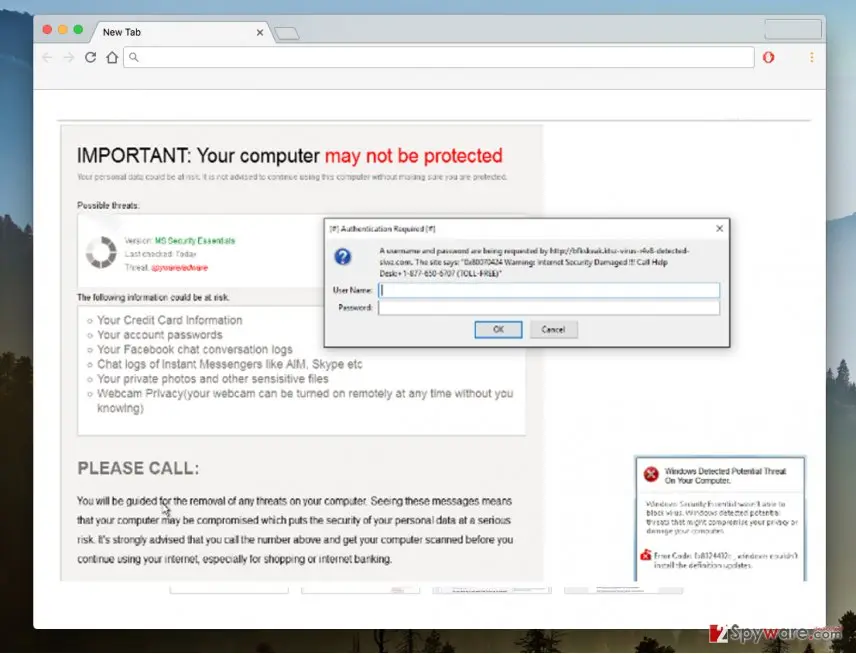Click 'Your Credit Card Information' list item

(169, 320)
